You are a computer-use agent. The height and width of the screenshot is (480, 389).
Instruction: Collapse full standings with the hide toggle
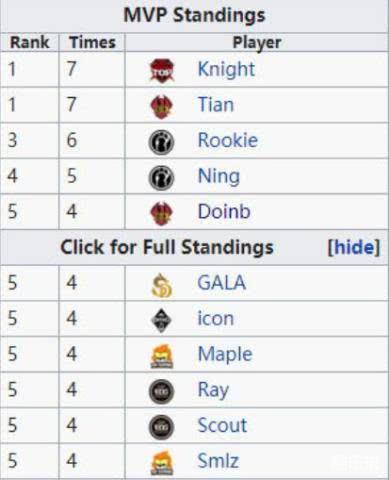pyautogui.click(x=354, y=247)
